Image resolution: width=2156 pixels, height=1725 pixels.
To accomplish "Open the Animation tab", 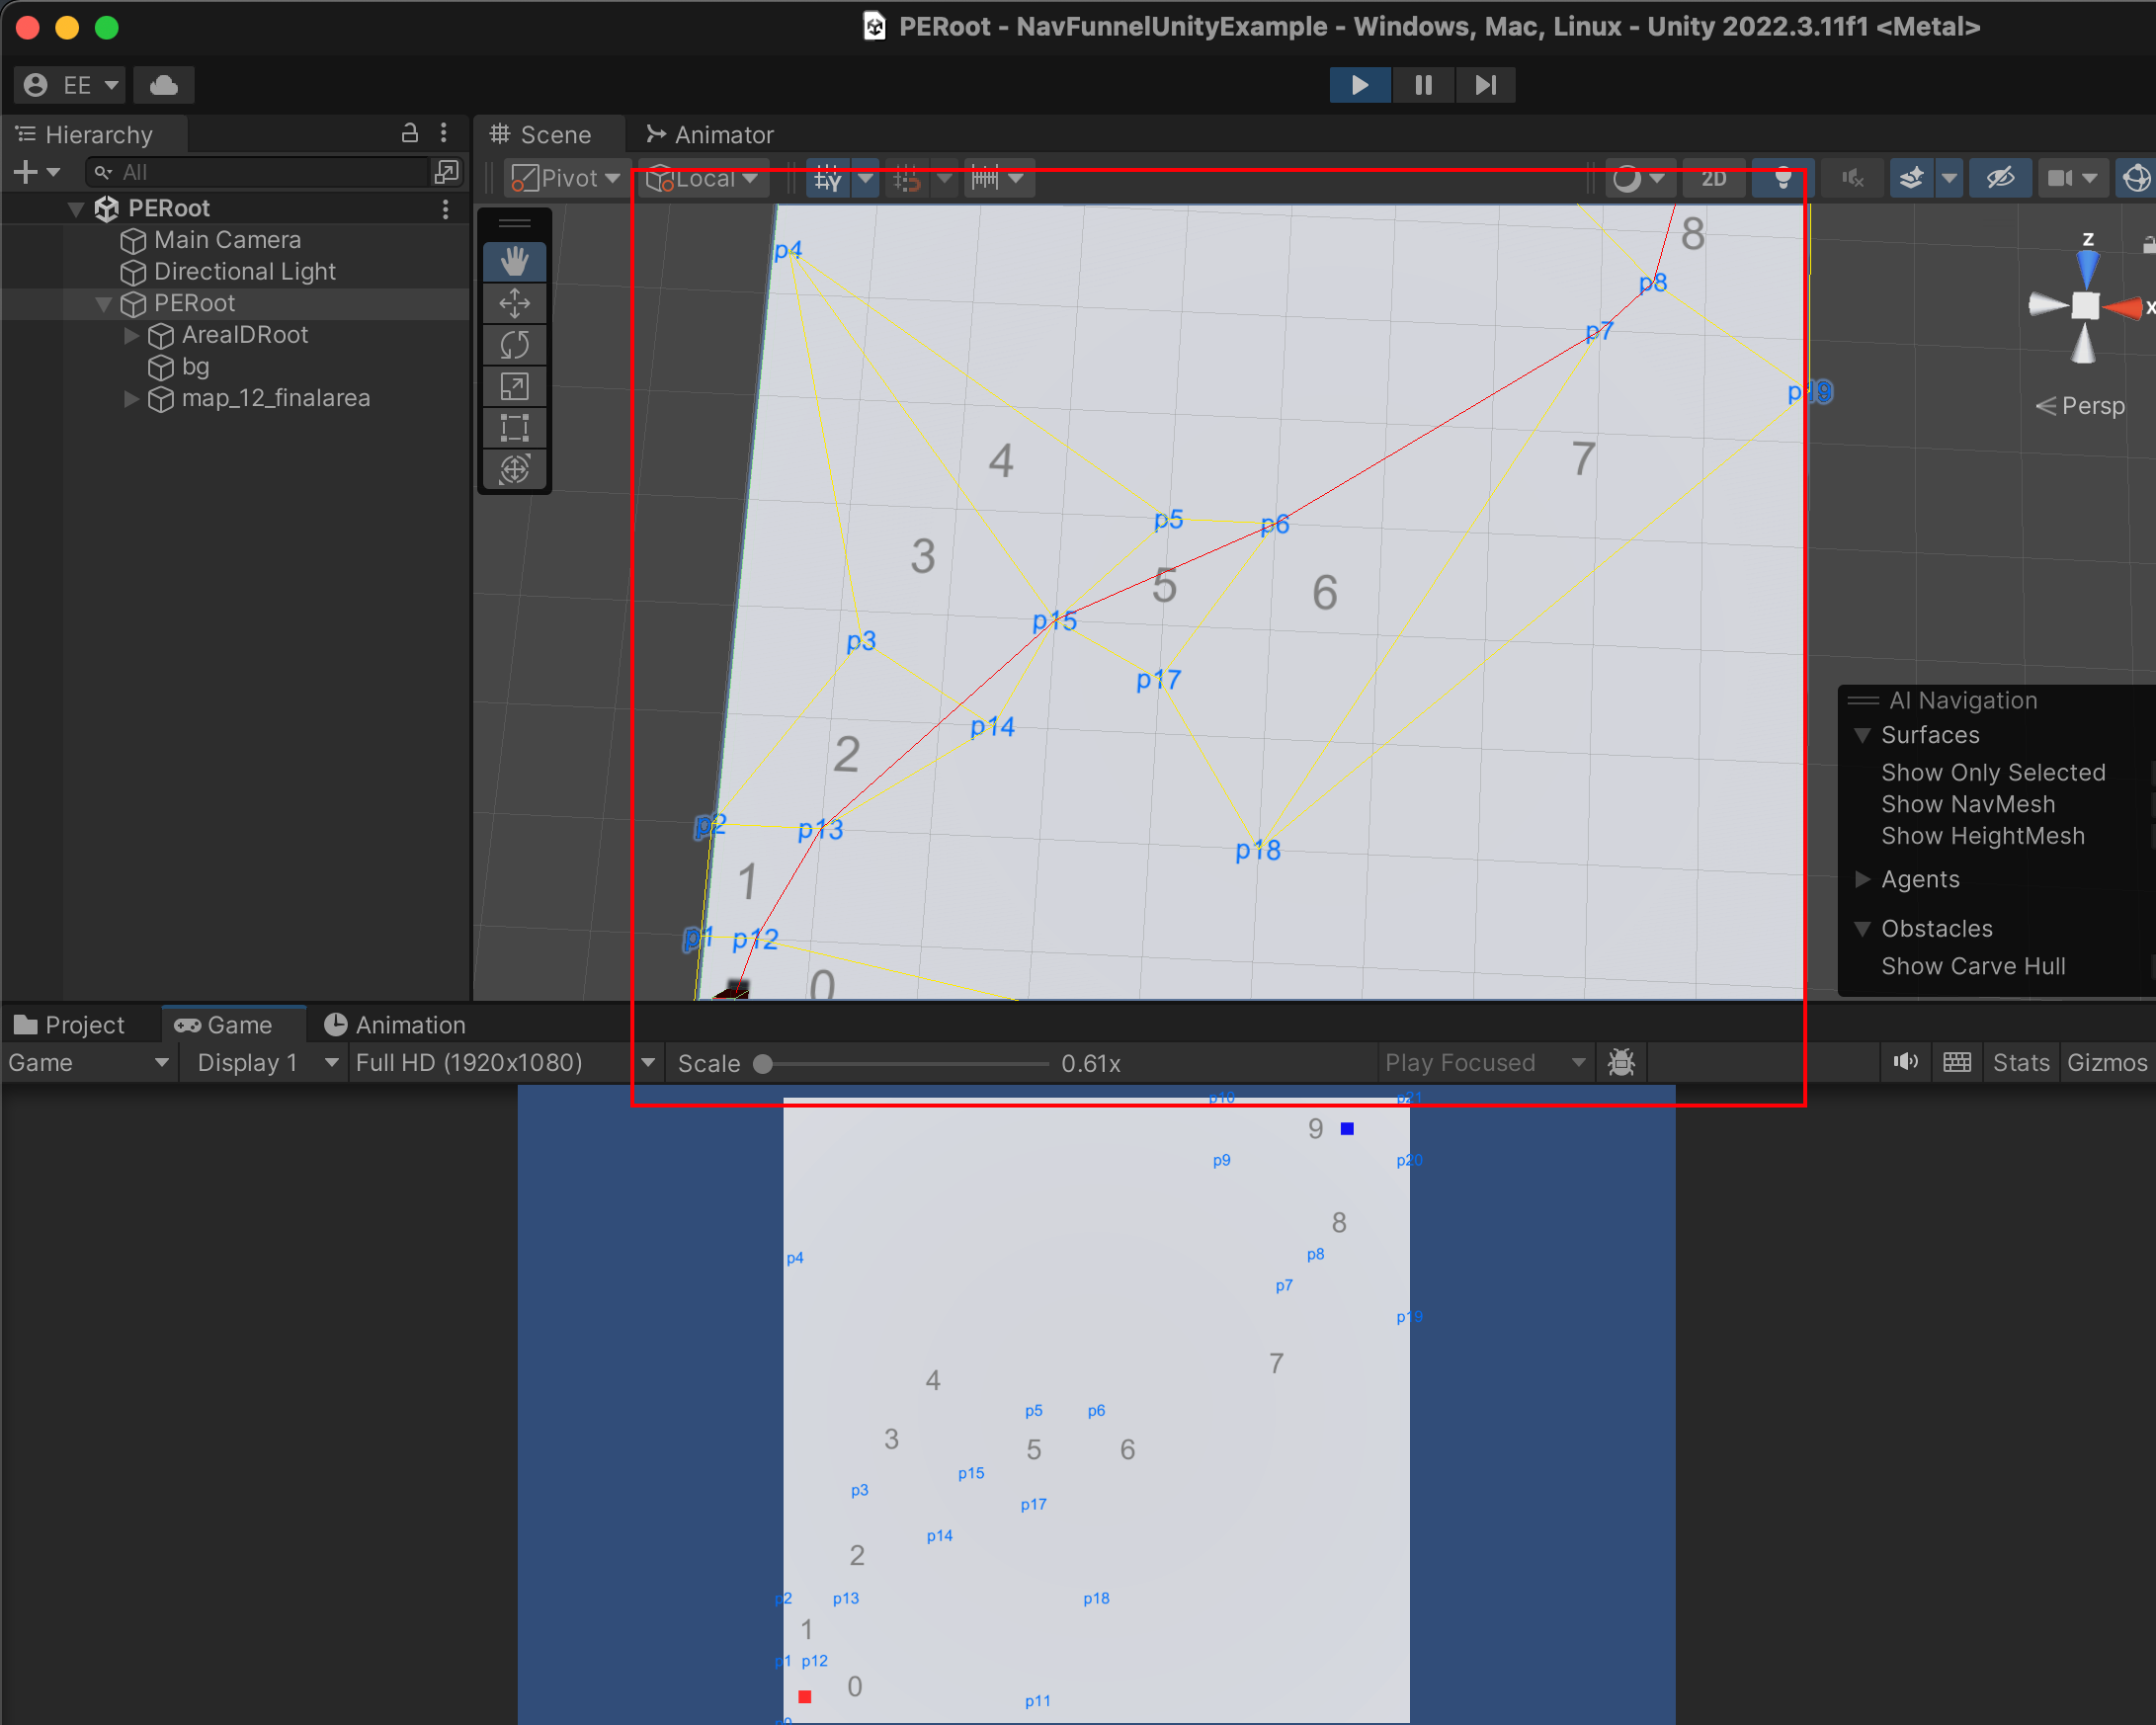I will [394, 1025].
